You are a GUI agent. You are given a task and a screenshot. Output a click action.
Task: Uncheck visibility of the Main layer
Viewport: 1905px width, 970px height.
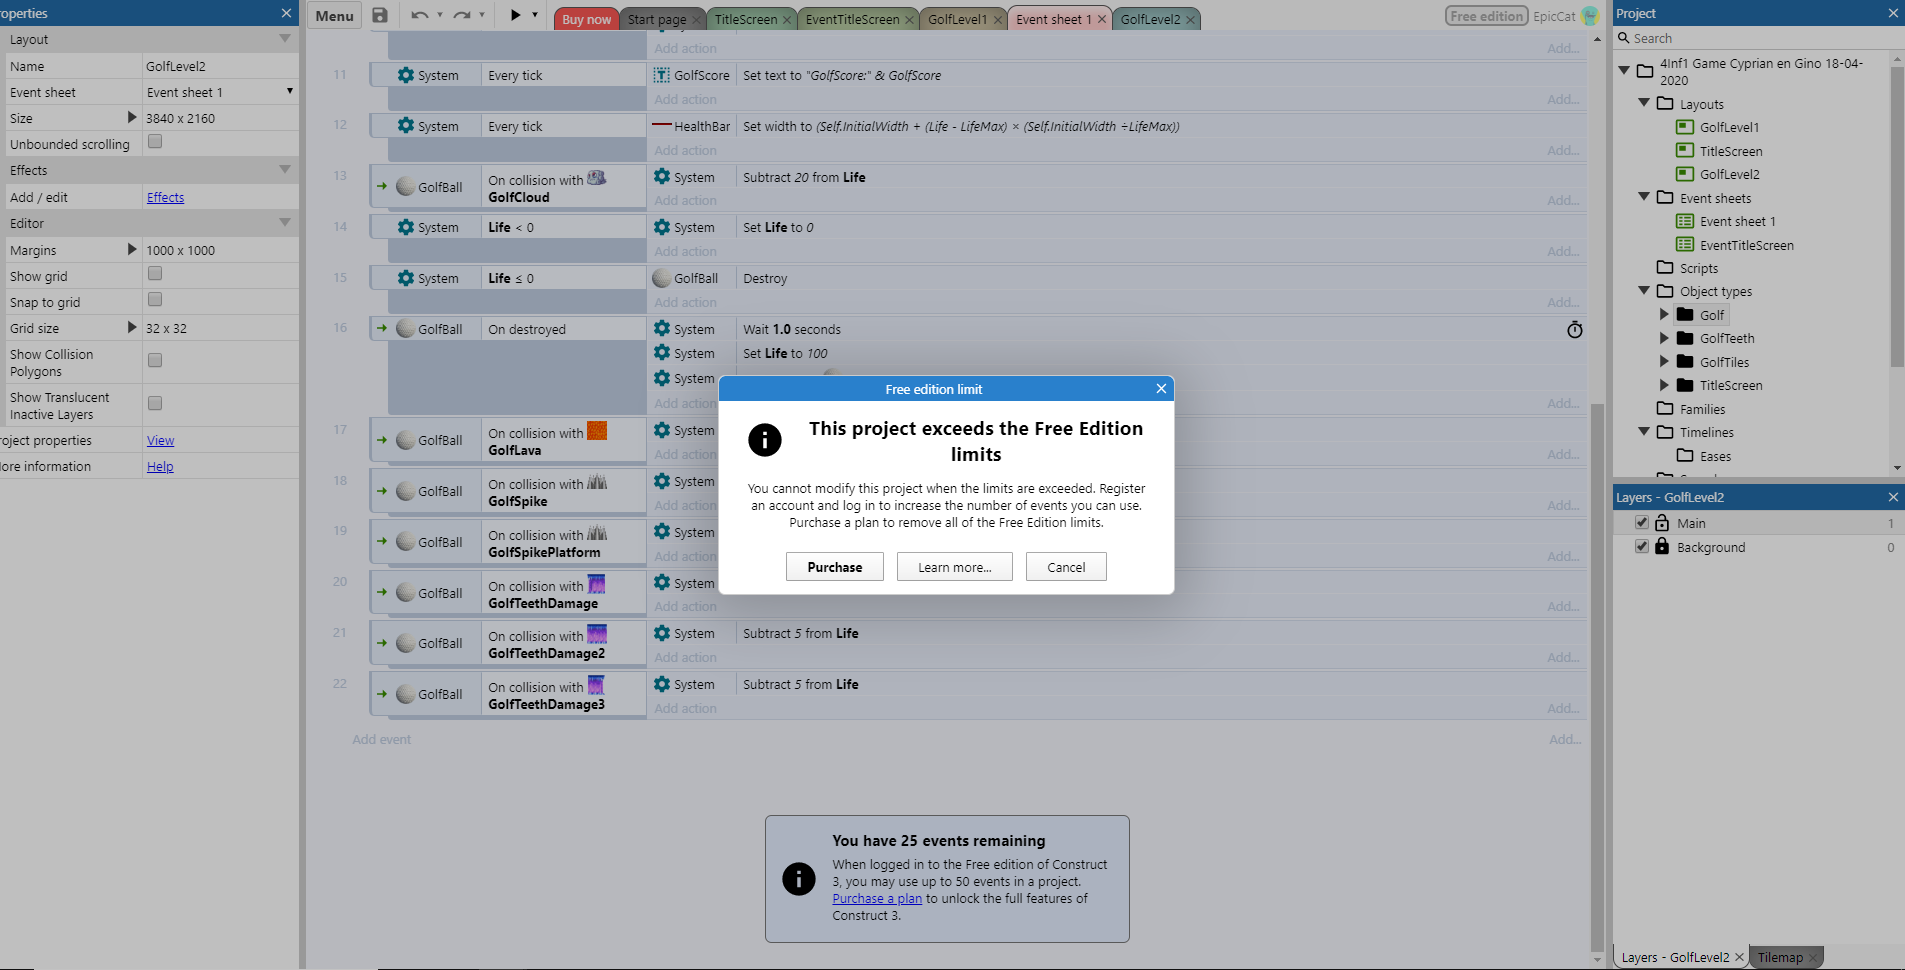1641,523
